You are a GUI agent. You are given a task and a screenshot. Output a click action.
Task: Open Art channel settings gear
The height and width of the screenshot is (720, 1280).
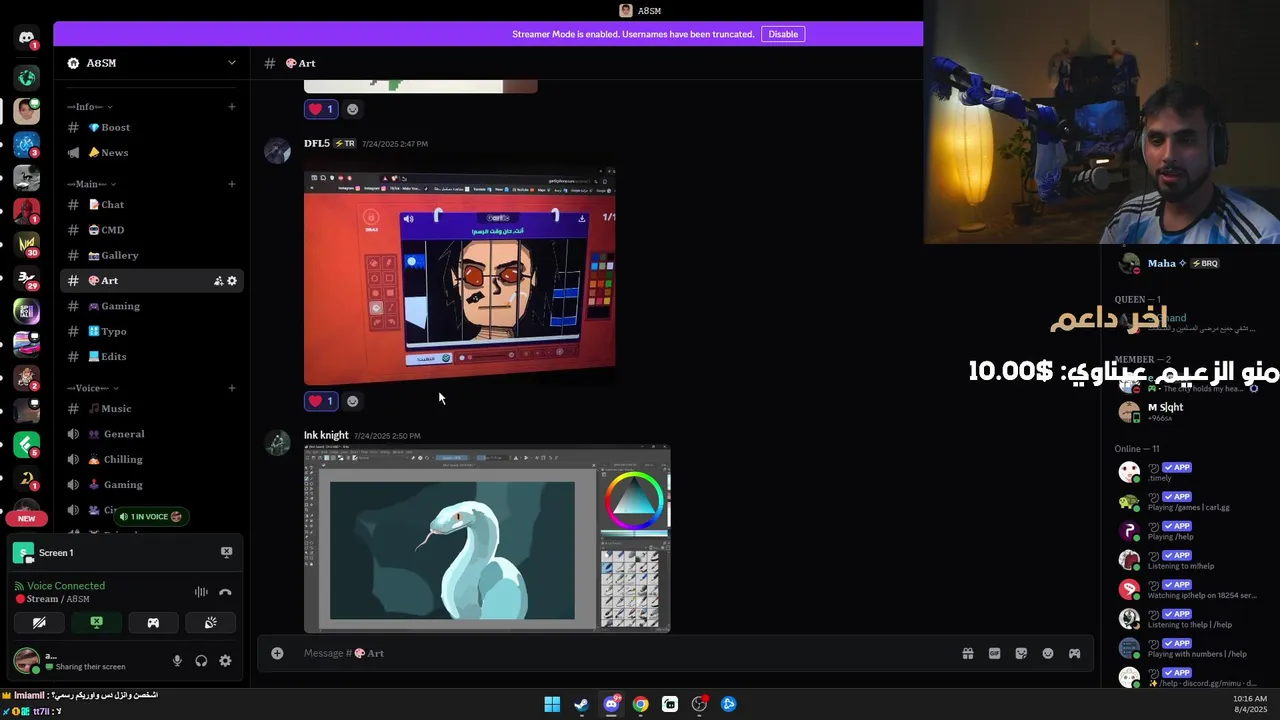click(232, 281)
